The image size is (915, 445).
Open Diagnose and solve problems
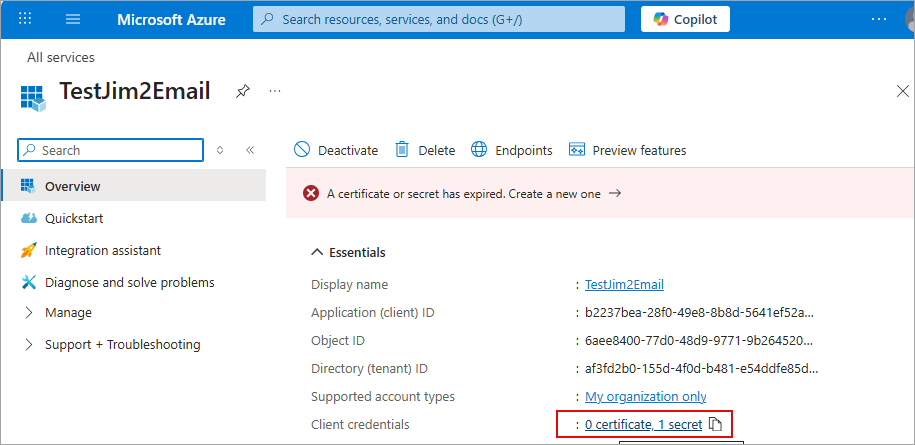(129, 282)
